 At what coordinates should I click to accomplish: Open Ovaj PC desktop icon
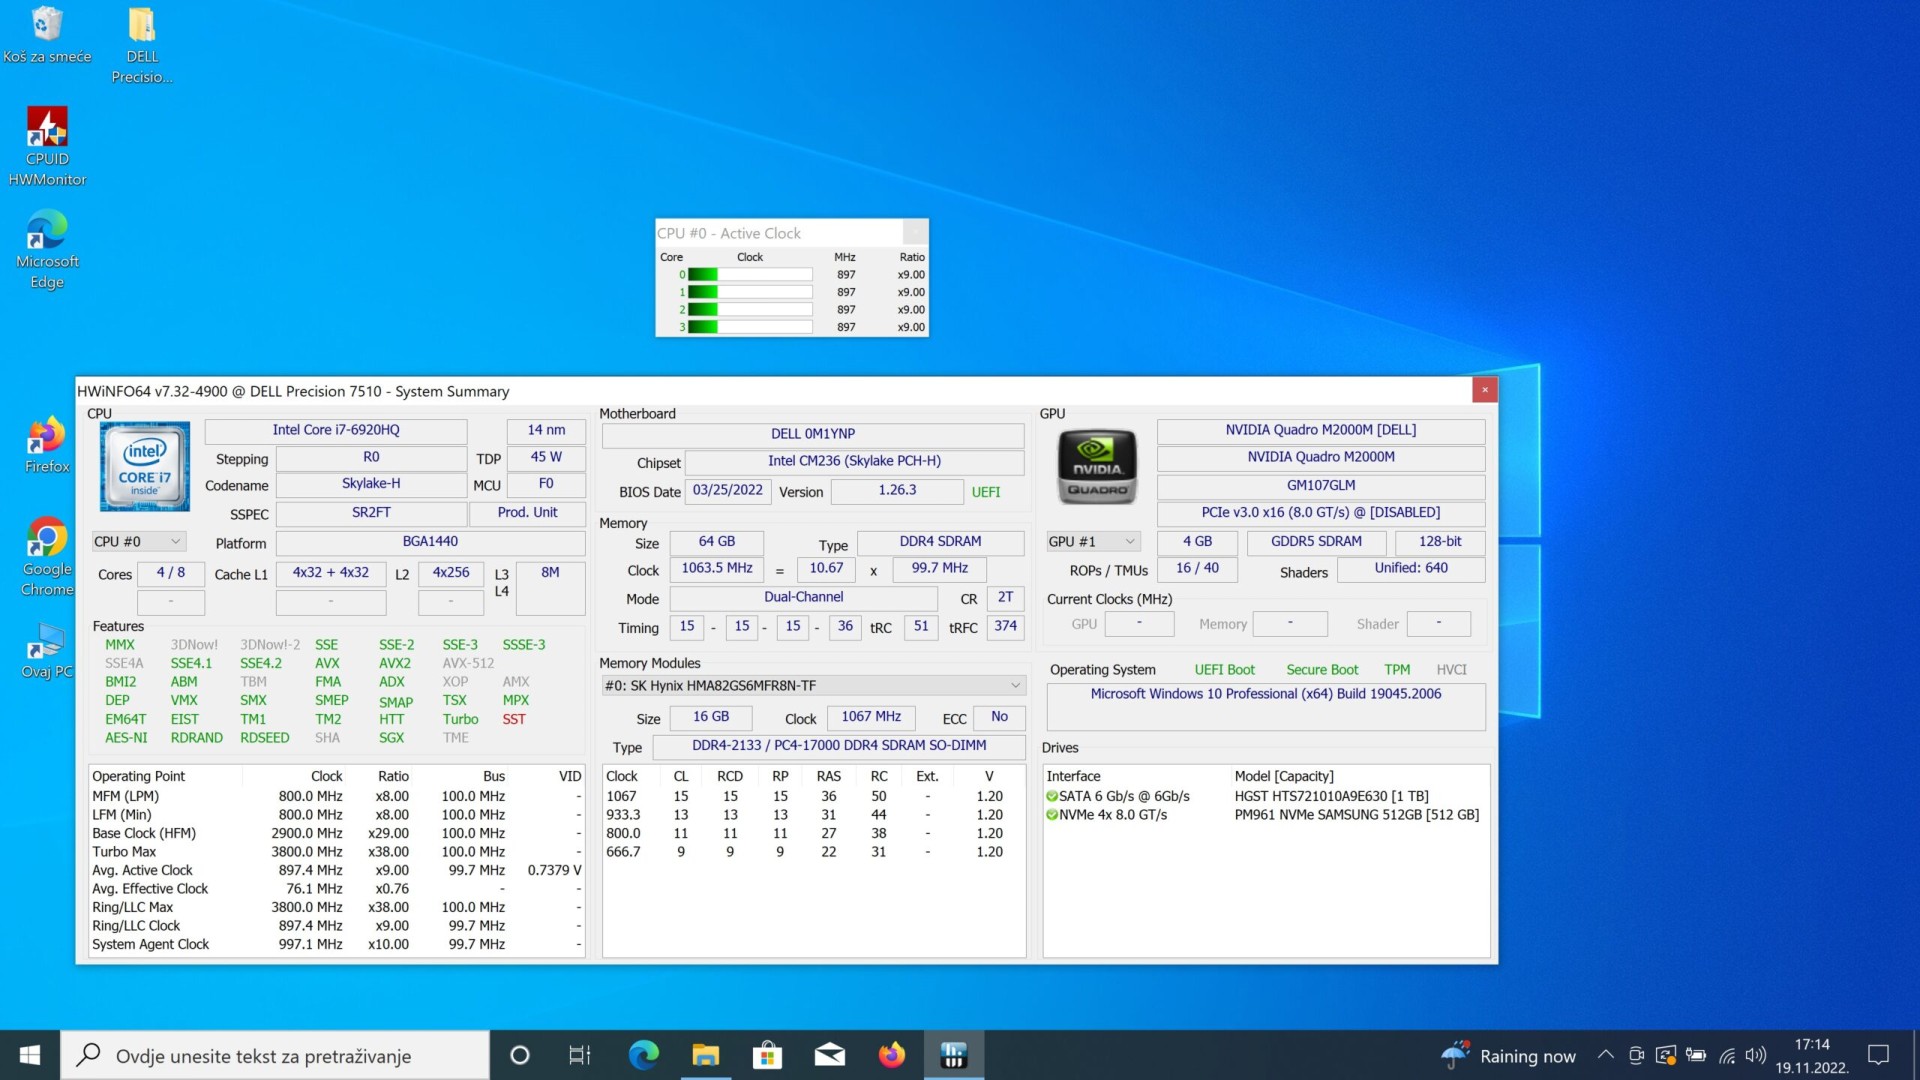pos(47,651)
